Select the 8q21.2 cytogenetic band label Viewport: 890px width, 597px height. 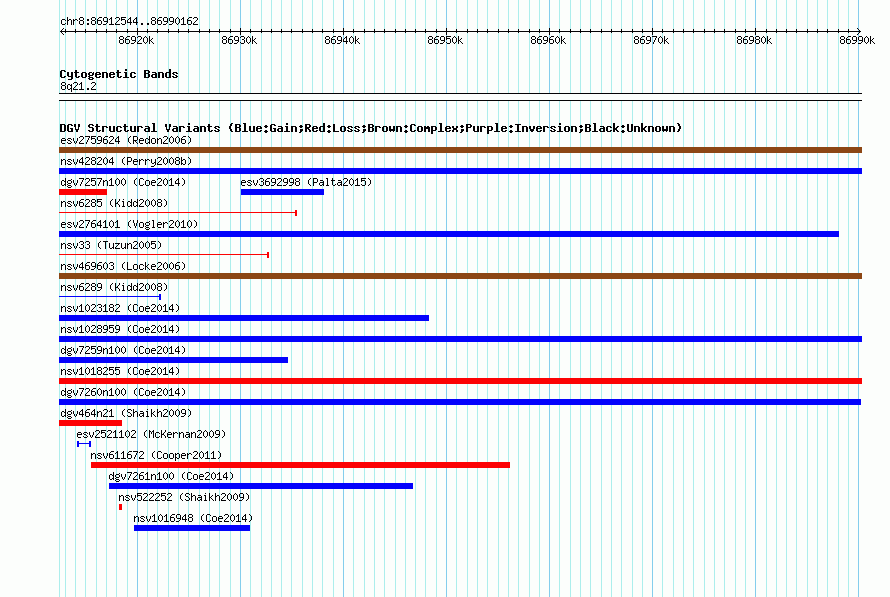[x=78, y=86]
